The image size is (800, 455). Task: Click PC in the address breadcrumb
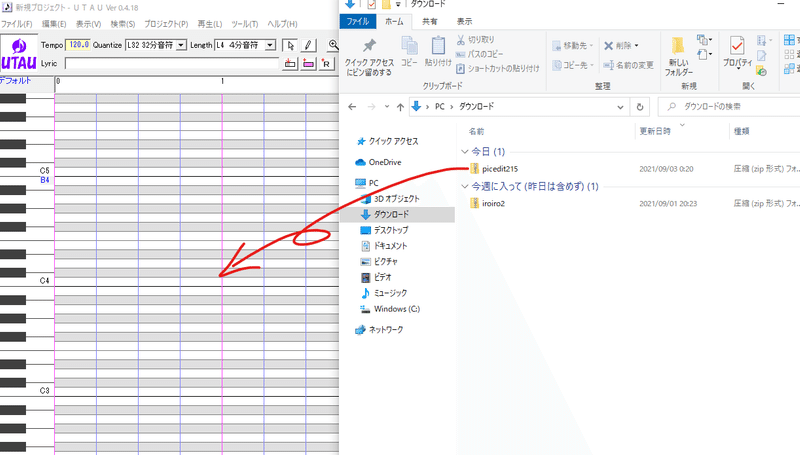439,107
